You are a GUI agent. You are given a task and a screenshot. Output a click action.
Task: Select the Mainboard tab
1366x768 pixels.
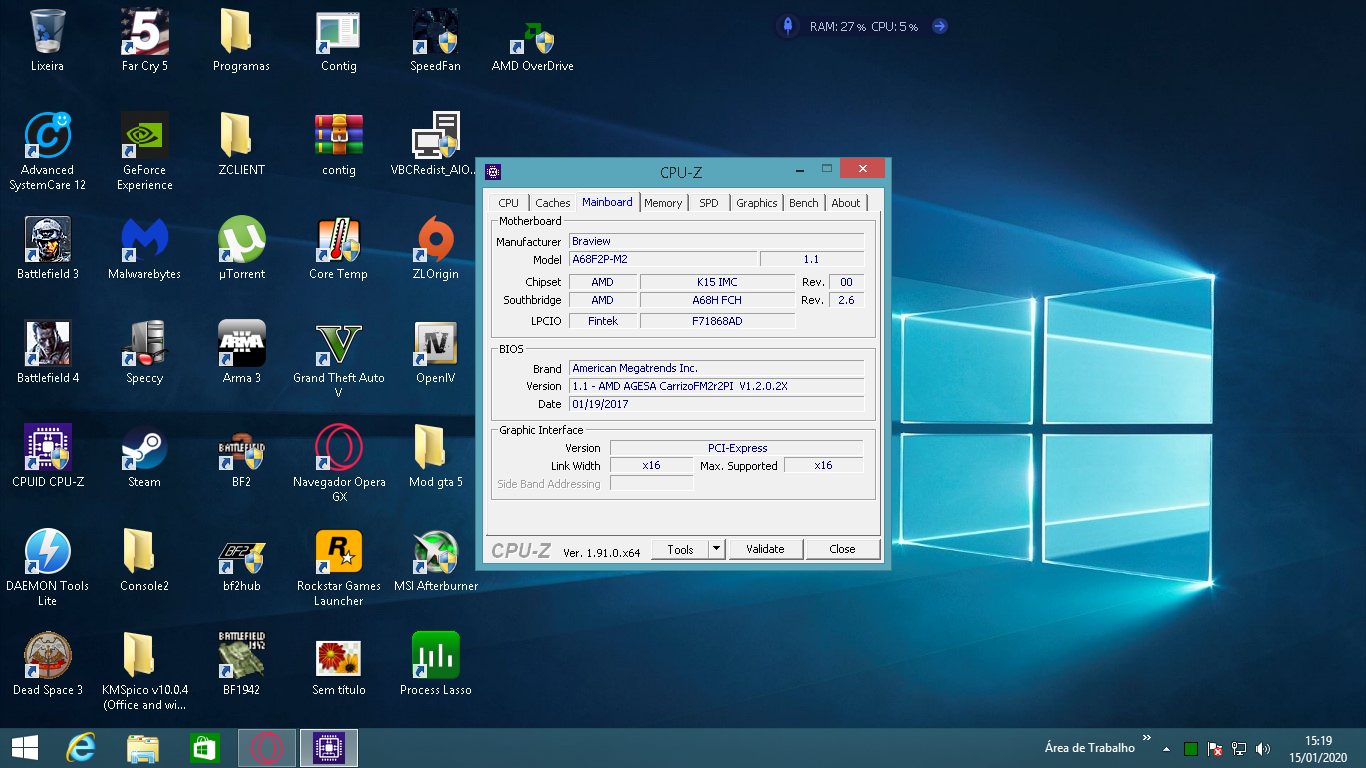coord(607,202)
